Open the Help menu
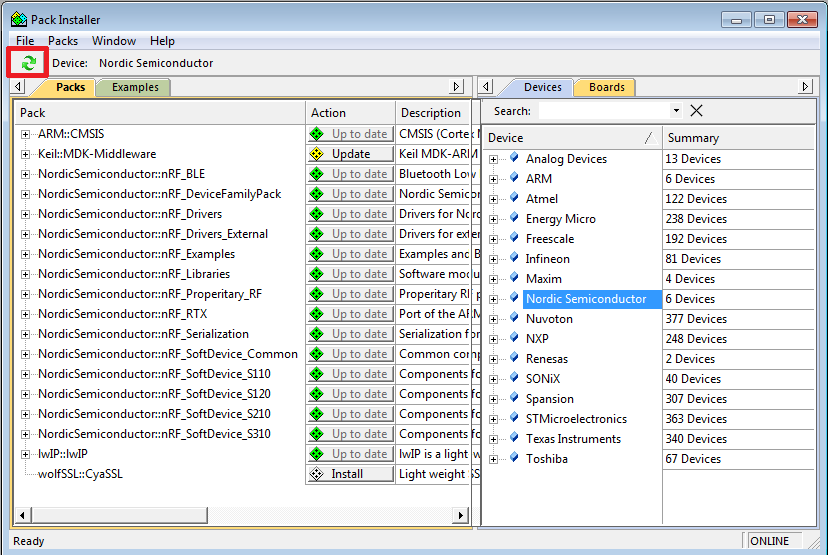Screen dimensions: 828x555 point(162,41)
